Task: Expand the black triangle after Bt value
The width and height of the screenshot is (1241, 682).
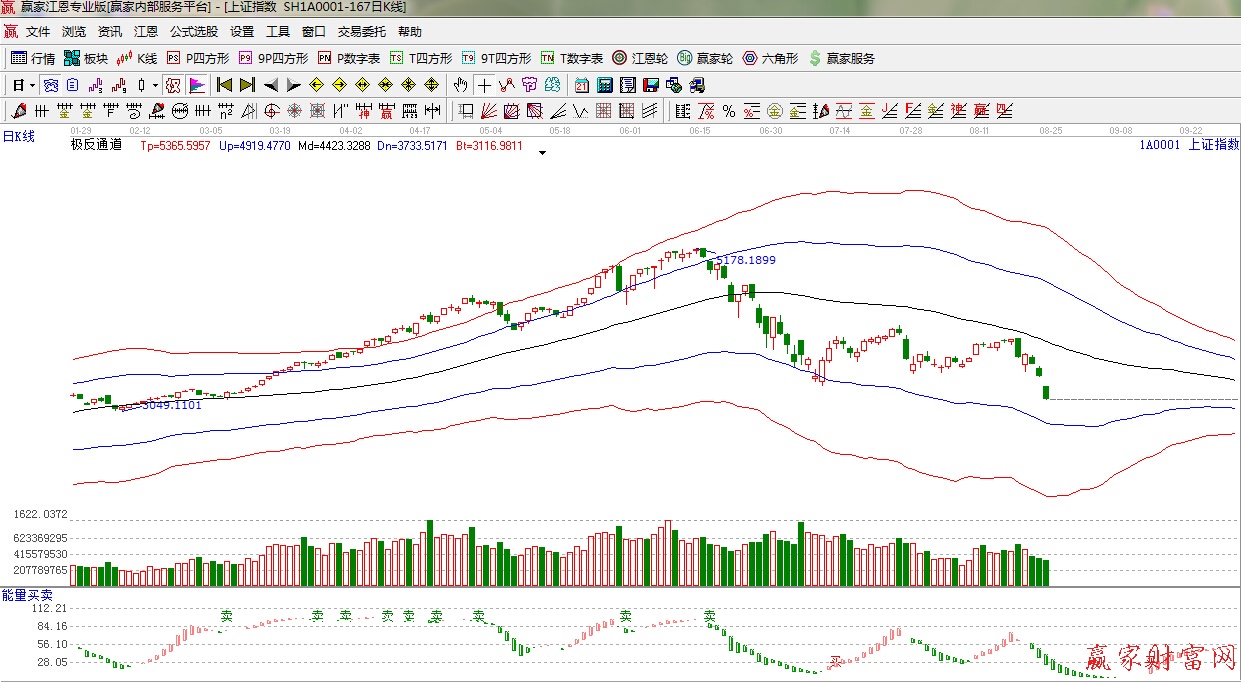Action: pos(542,153)
